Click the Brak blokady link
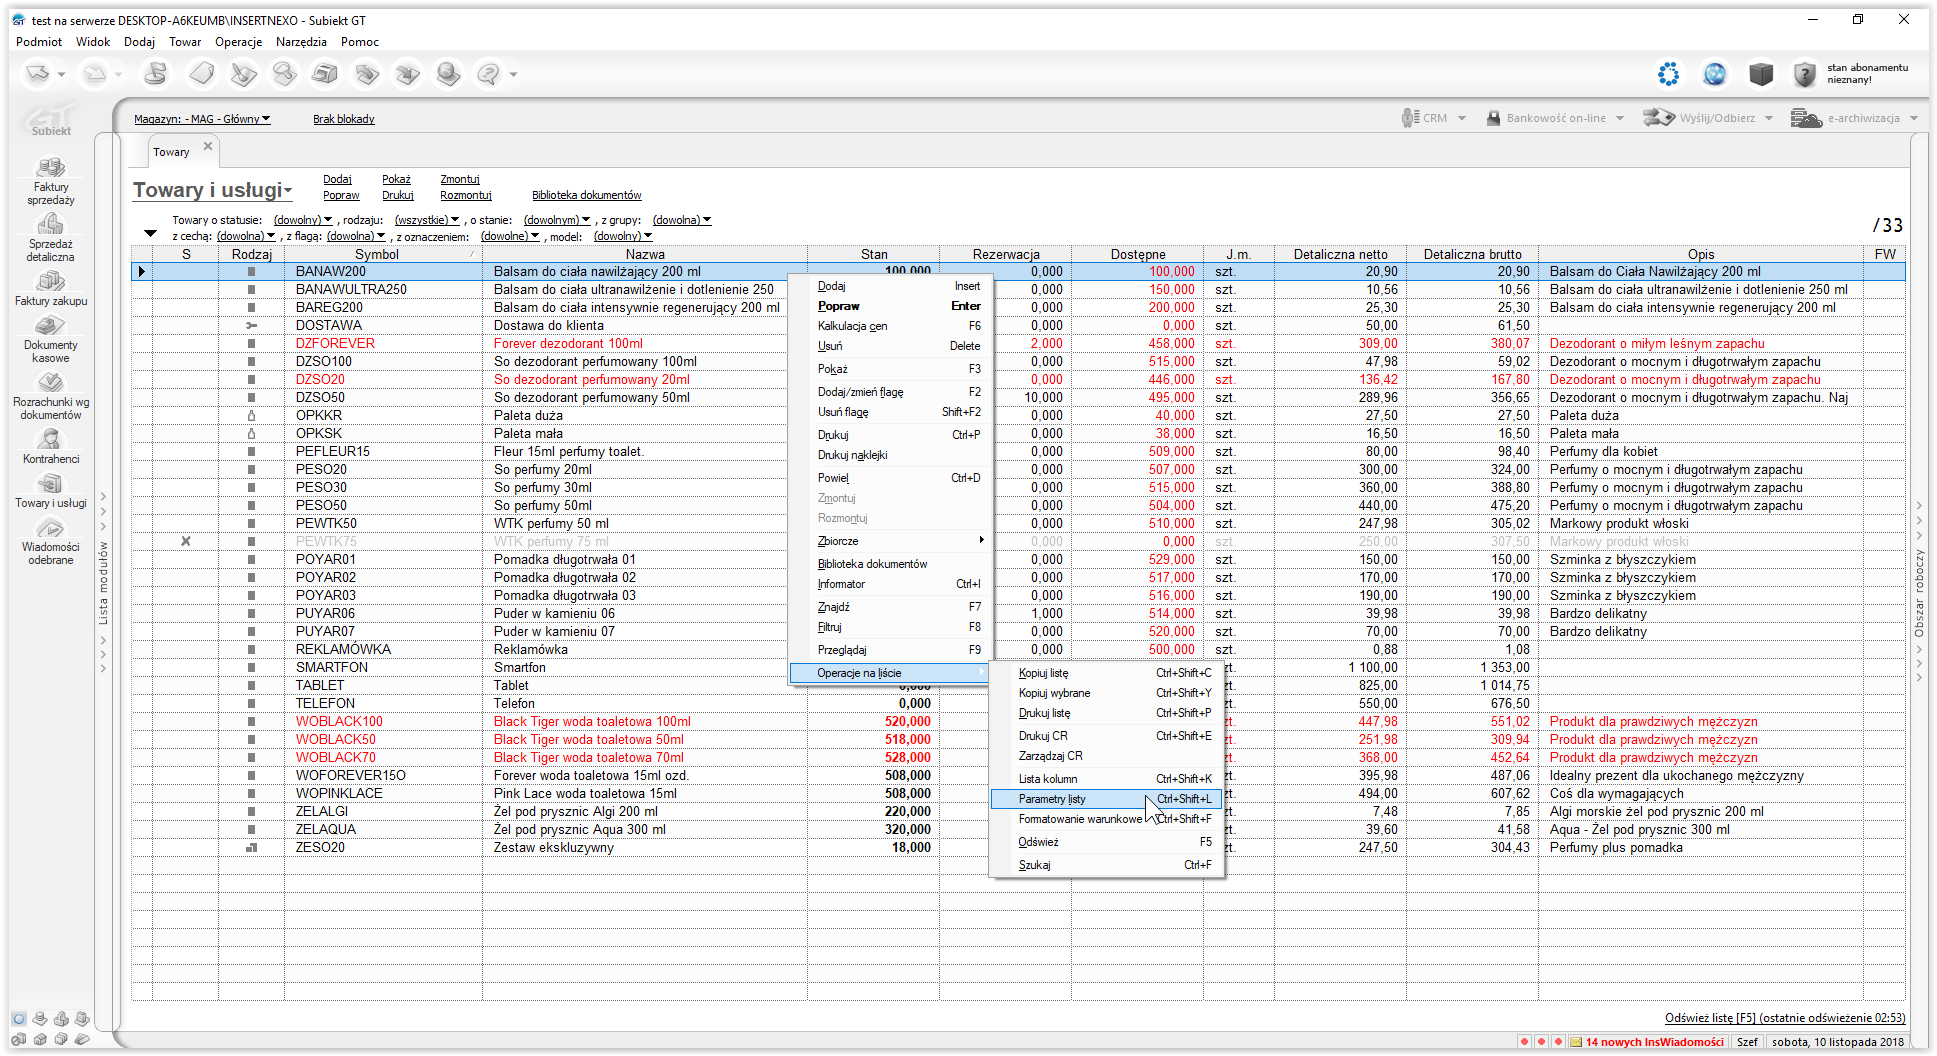This screenshot has height=1056, width=1937. pyautogui.click(x=344, y=119)
